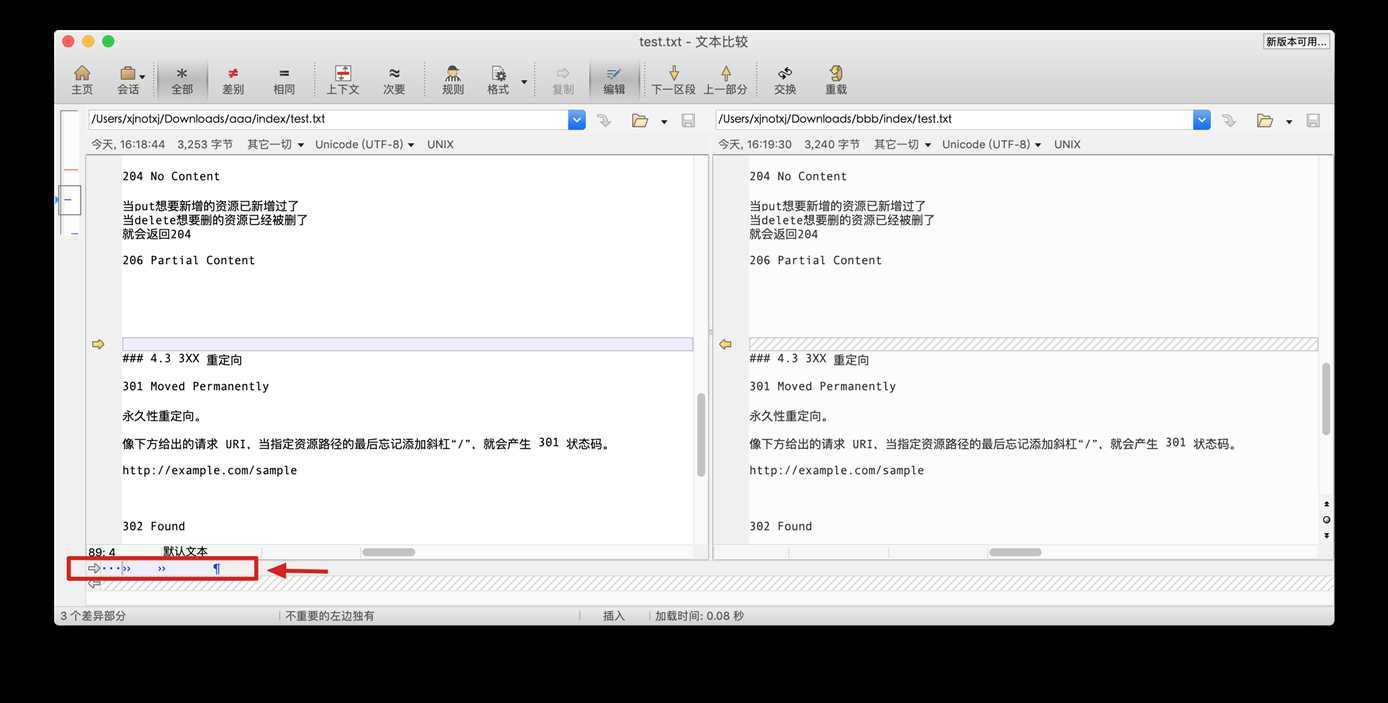Viewport: 1388px width, 703px height.
Task: Click the left pane vertical scrollbar thumb
Action: click(701, 435)
